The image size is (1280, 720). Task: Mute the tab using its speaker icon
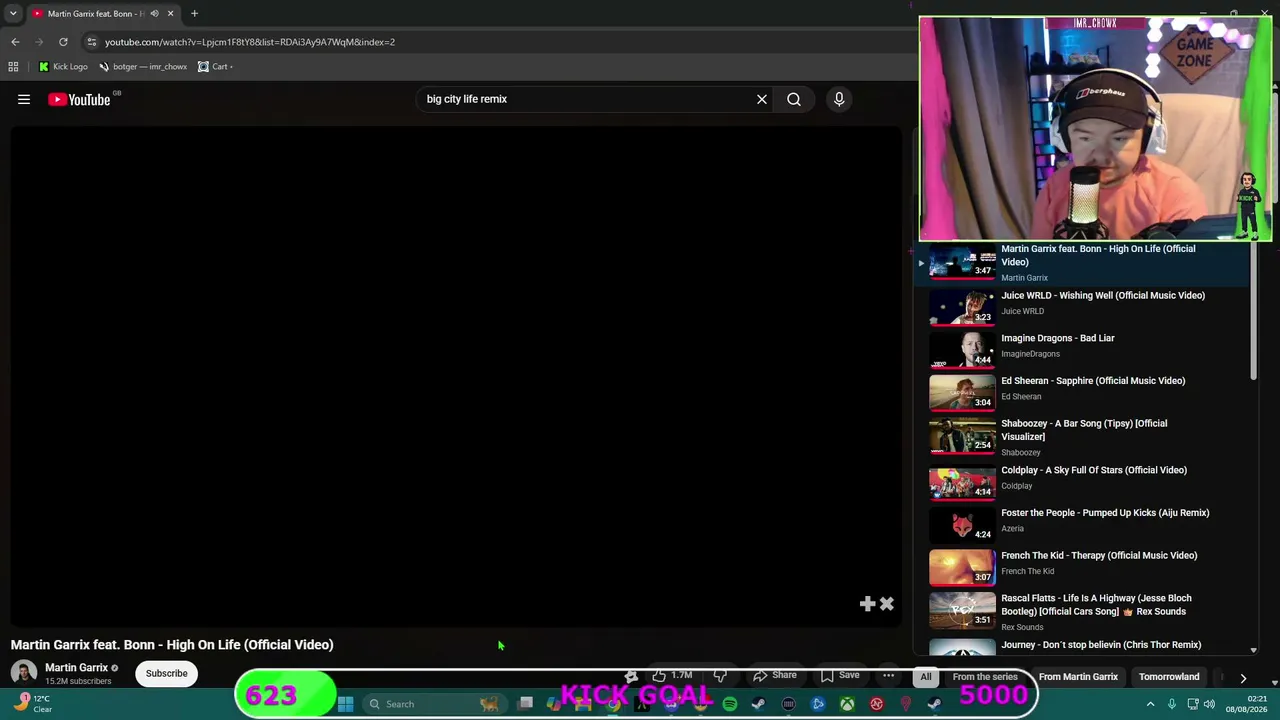154,14
